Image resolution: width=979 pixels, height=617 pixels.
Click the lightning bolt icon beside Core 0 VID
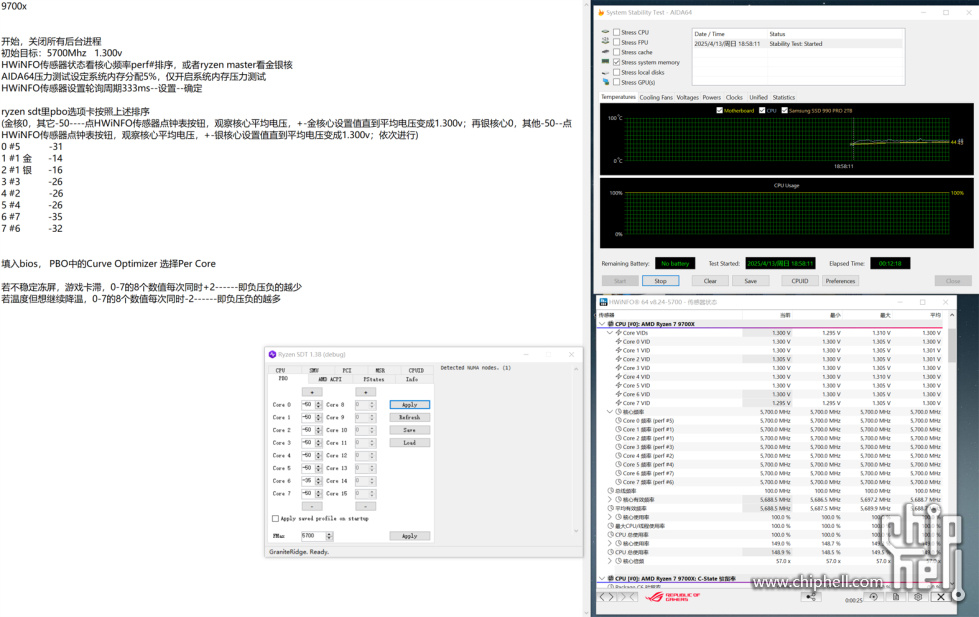618,342
